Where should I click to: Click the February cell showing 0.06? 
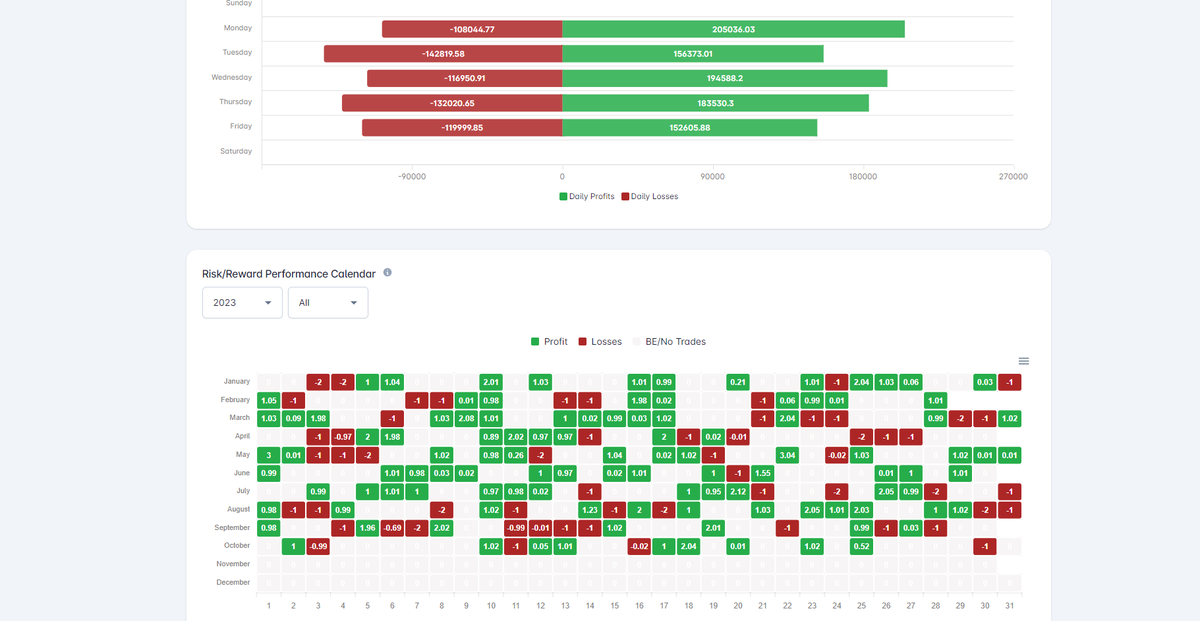tap(788, 400)
